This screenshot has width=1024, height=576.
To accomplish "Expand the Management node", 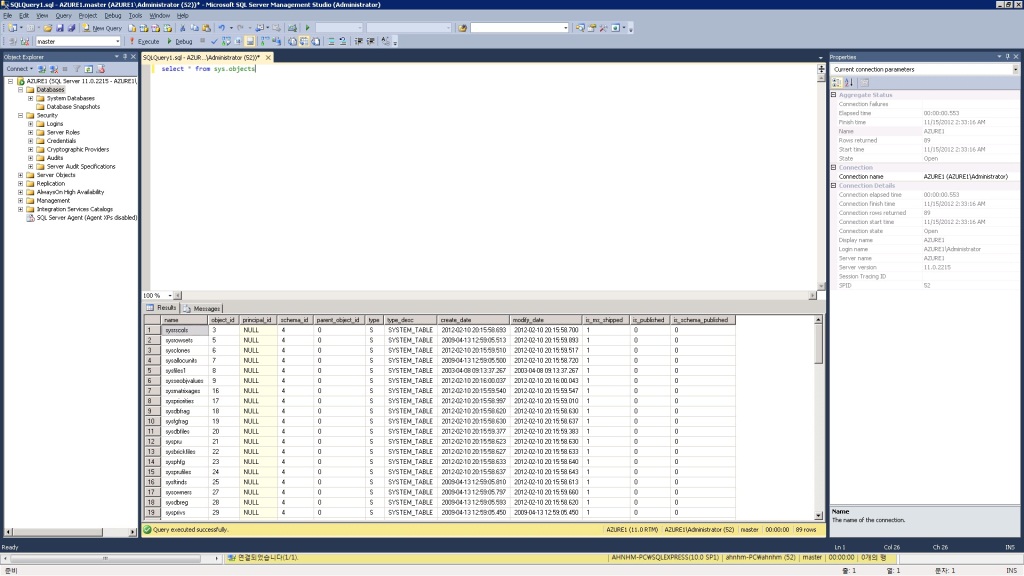I will (x=20, y=200).
